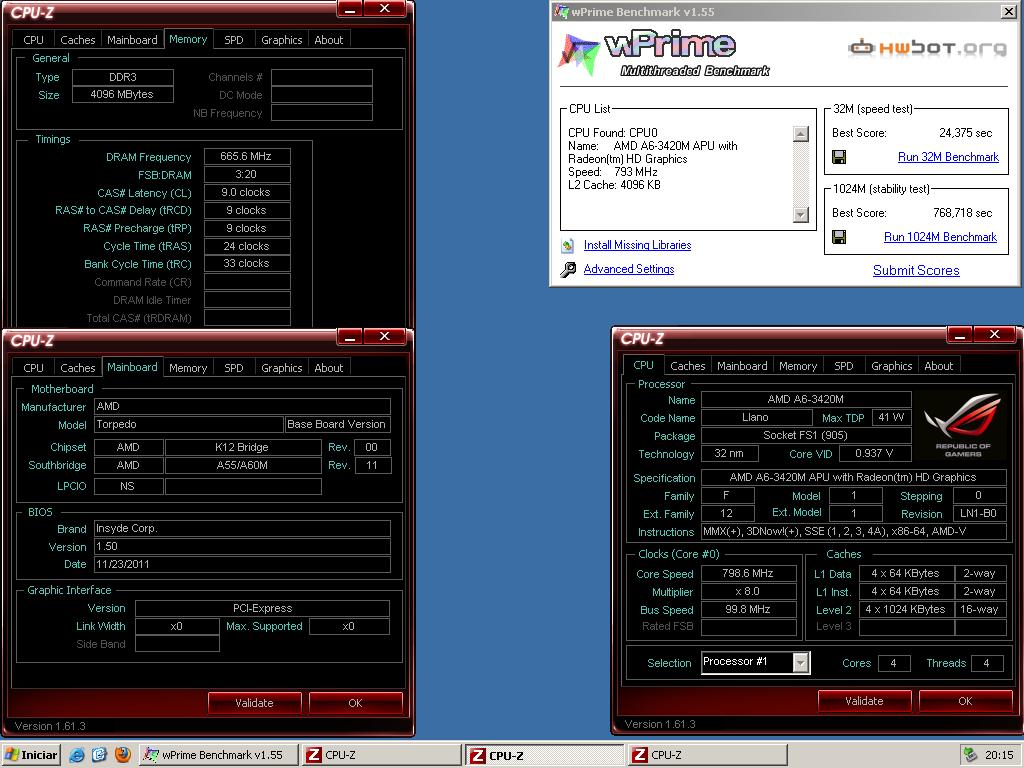The height and width of the screenshot is (768, 1024).
Task: Launch Firefox from quick launch
Action: click(x=122, y=755)
